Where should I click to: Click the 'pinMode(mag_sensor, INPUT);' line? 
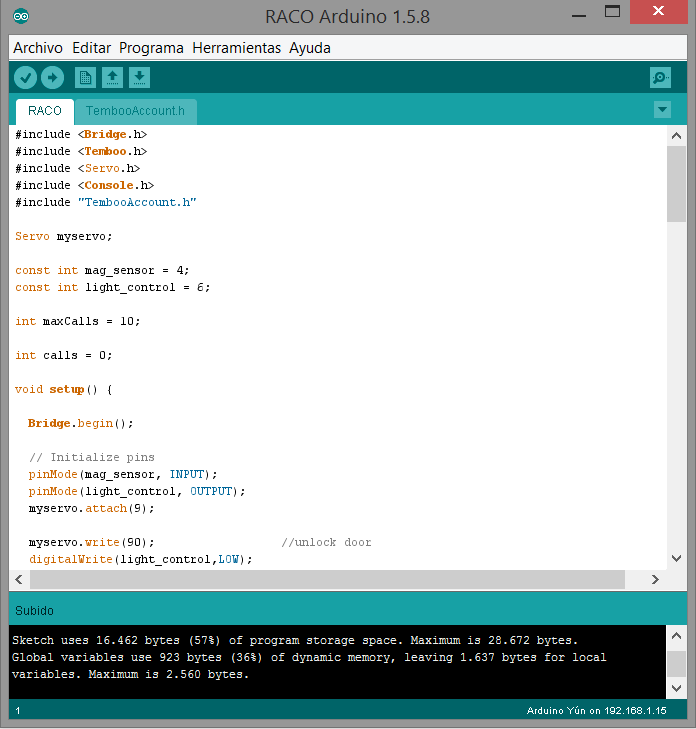[x=123, y=474]
